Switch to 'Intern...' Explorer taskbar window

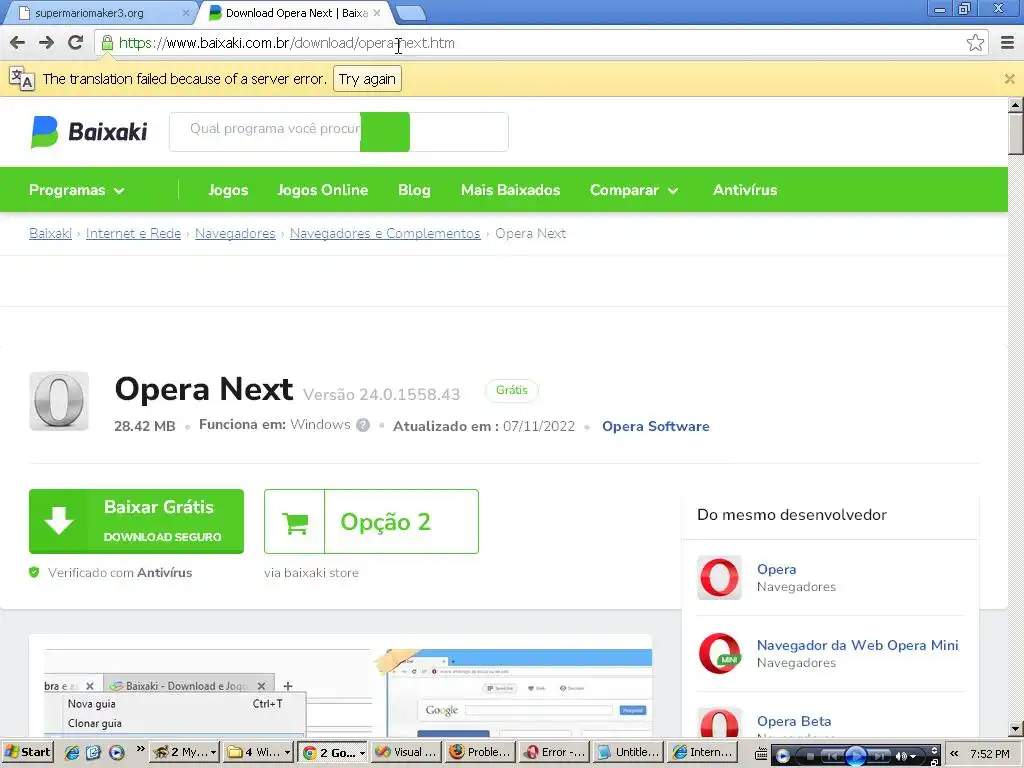point(703,752)
